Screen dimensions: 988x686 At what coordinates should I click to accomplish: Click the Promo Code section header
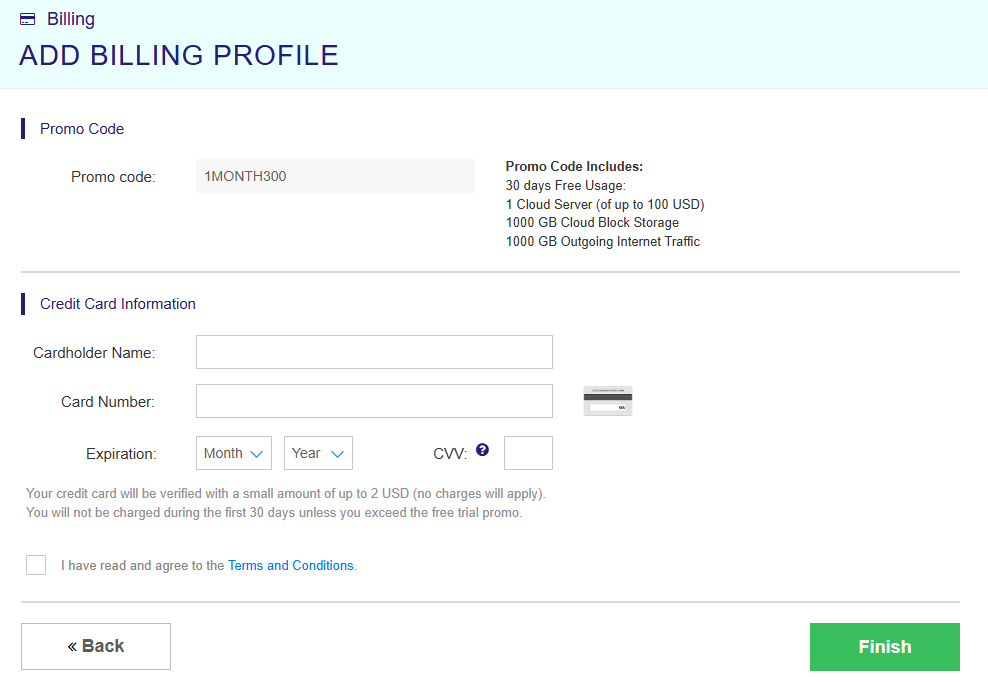(82, 129)
